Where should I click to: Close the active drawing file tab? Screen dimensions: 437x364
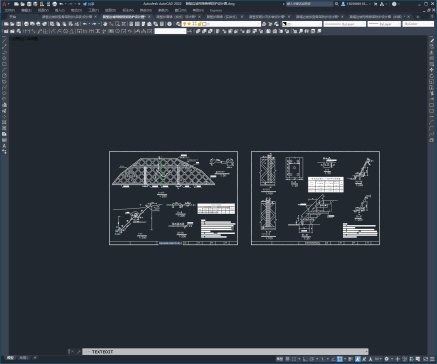pyautogui.click(x=149, y=17)
